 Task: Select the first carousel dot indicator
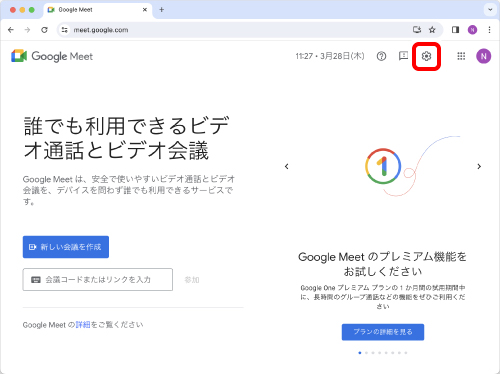coord(360,353)
